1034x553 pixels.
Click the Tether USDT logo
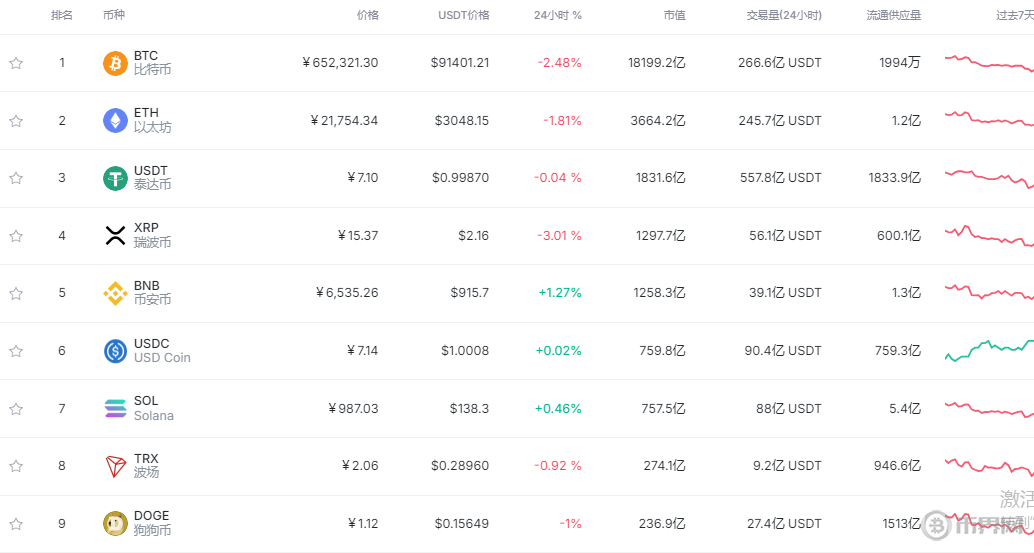coord(115,178)
